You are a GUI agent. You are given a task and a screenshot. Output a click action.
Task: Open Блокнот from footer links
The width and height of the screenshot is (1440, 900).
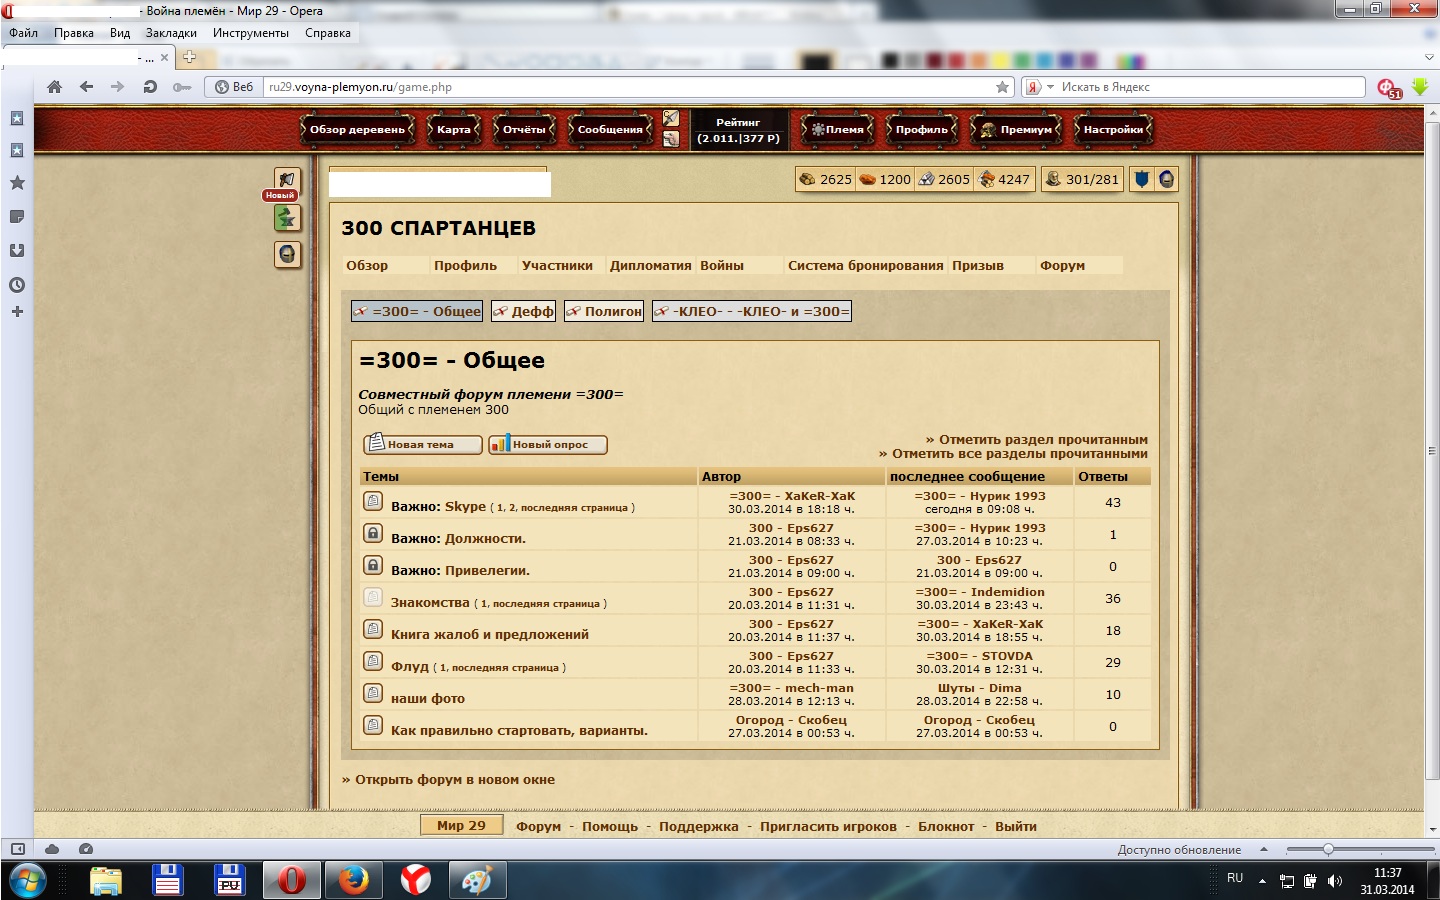(946, 826)
